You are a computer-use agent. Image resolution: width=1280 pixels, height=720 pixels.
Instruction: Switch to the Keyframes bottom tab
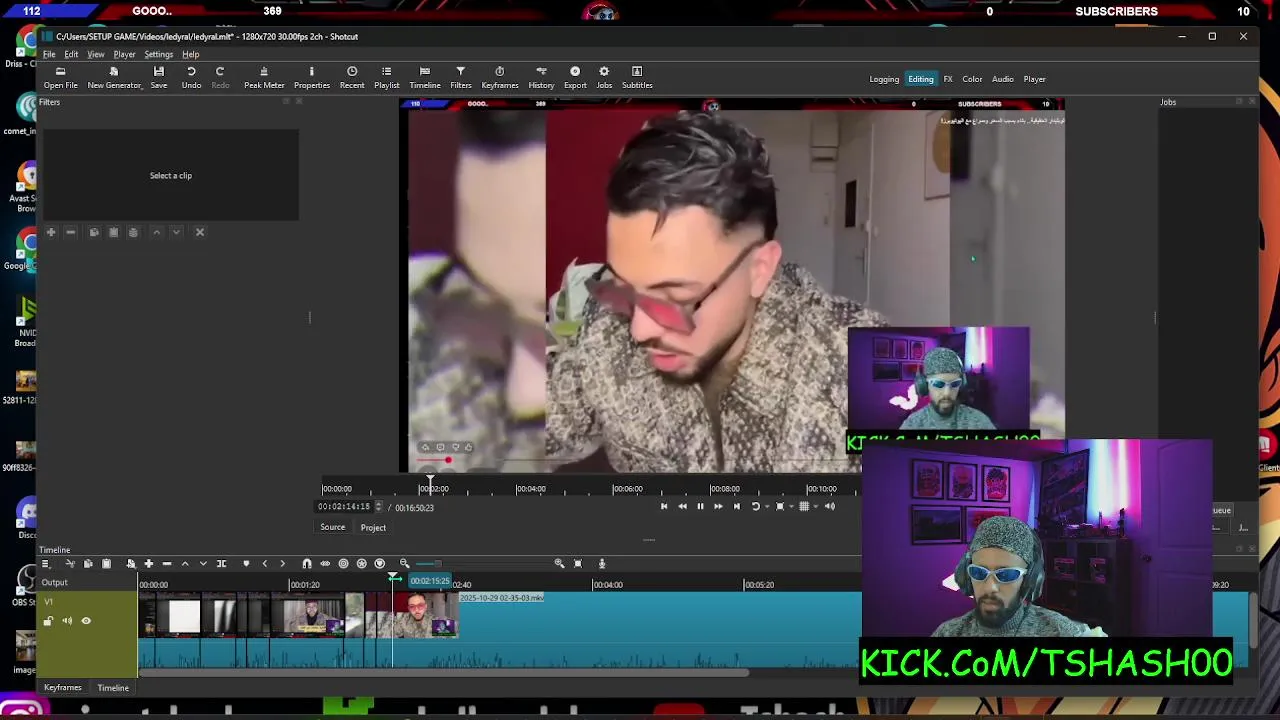tap(62, 688)
